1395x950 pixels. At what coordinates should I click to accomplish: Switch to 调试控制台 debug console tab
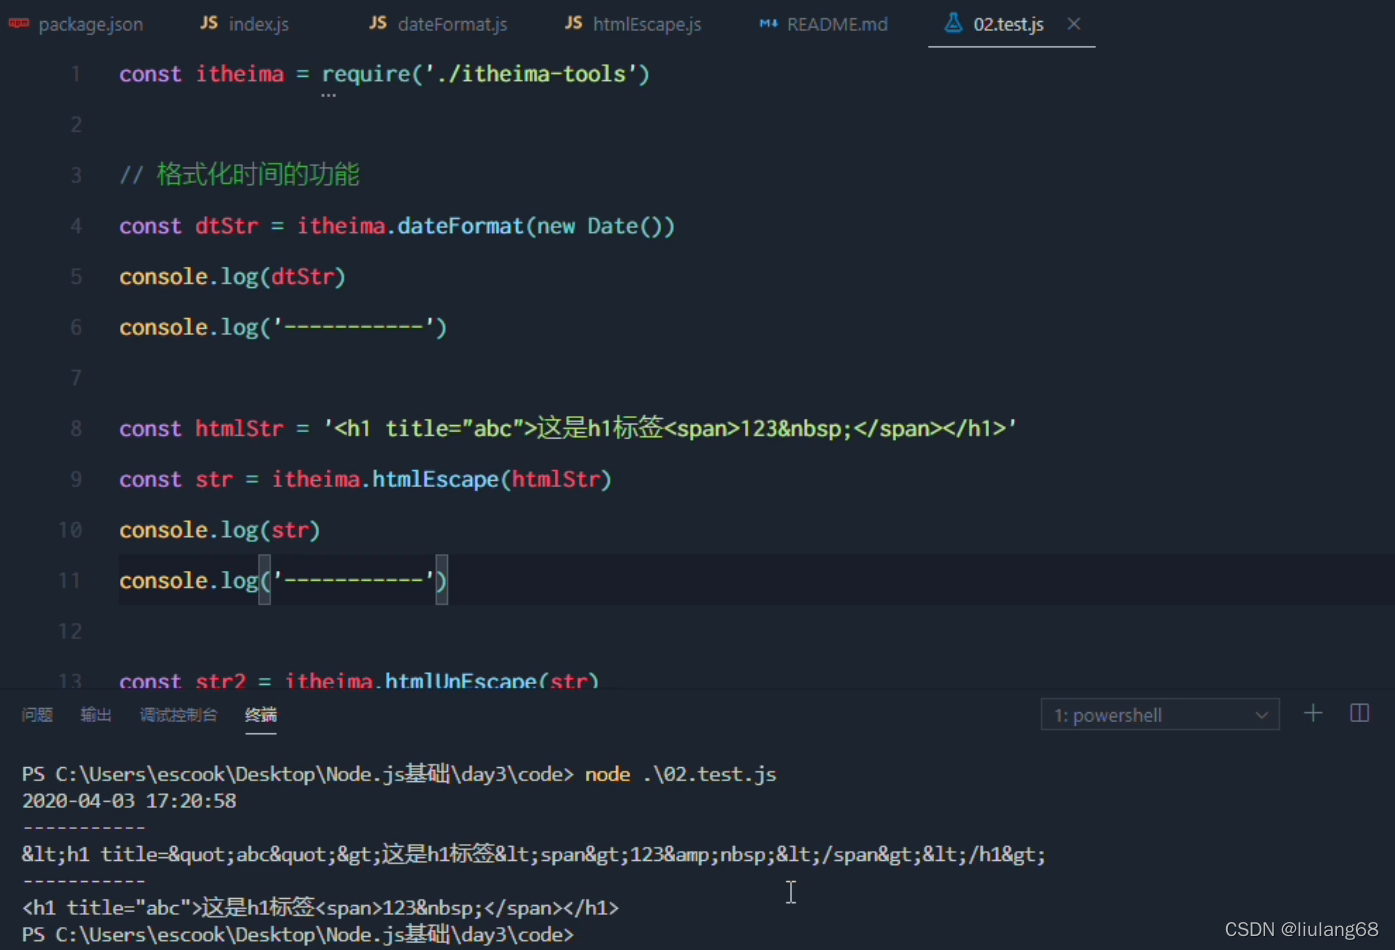178,715
